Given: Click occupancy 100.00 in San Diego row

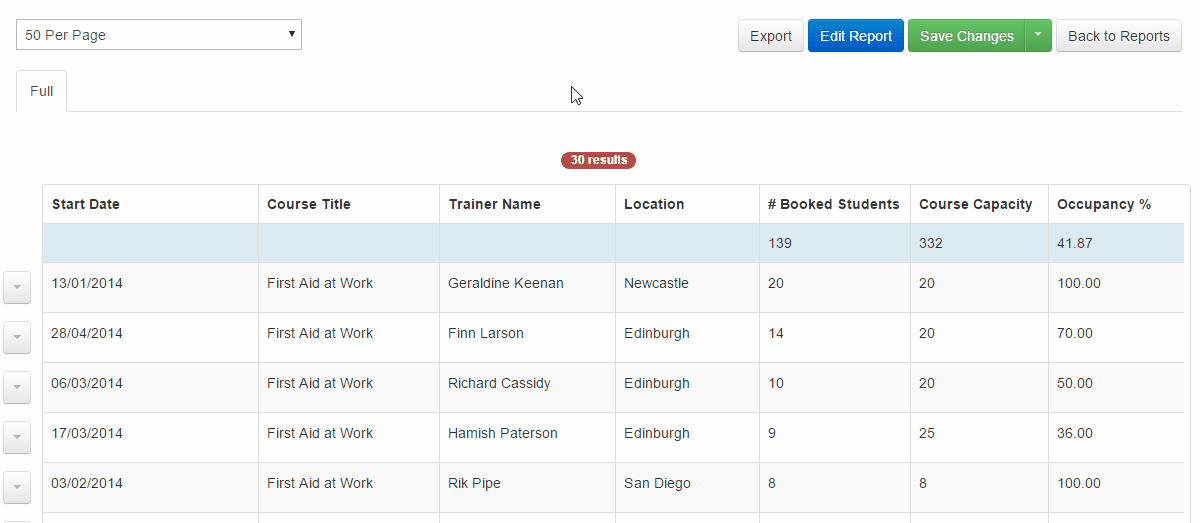Looking at the screenshot, I should [x=1079, y=483].
